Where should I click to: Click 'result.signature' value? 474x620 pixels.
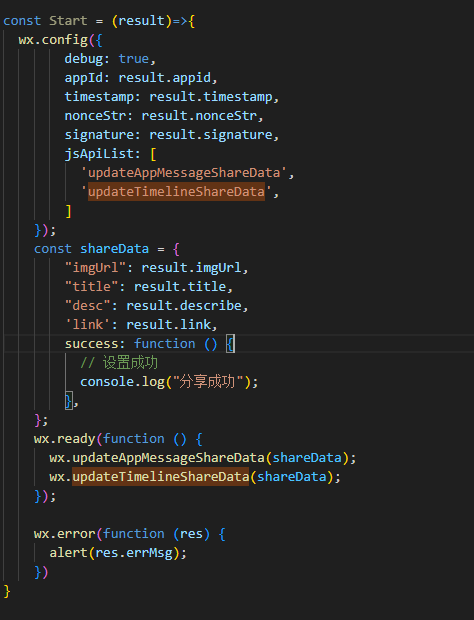click(x=211, y=135)
